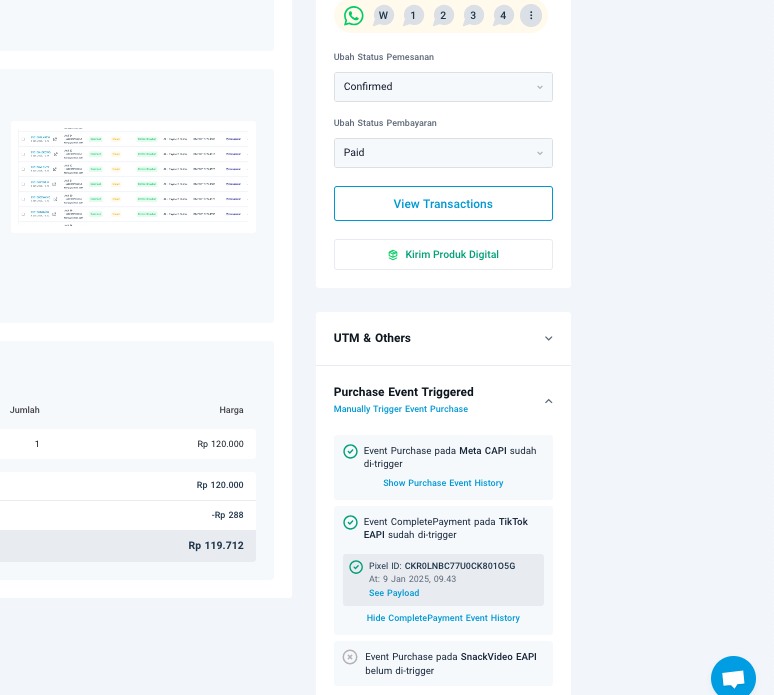Click the Ubah Status Pemesanan label

click(384, 57)
